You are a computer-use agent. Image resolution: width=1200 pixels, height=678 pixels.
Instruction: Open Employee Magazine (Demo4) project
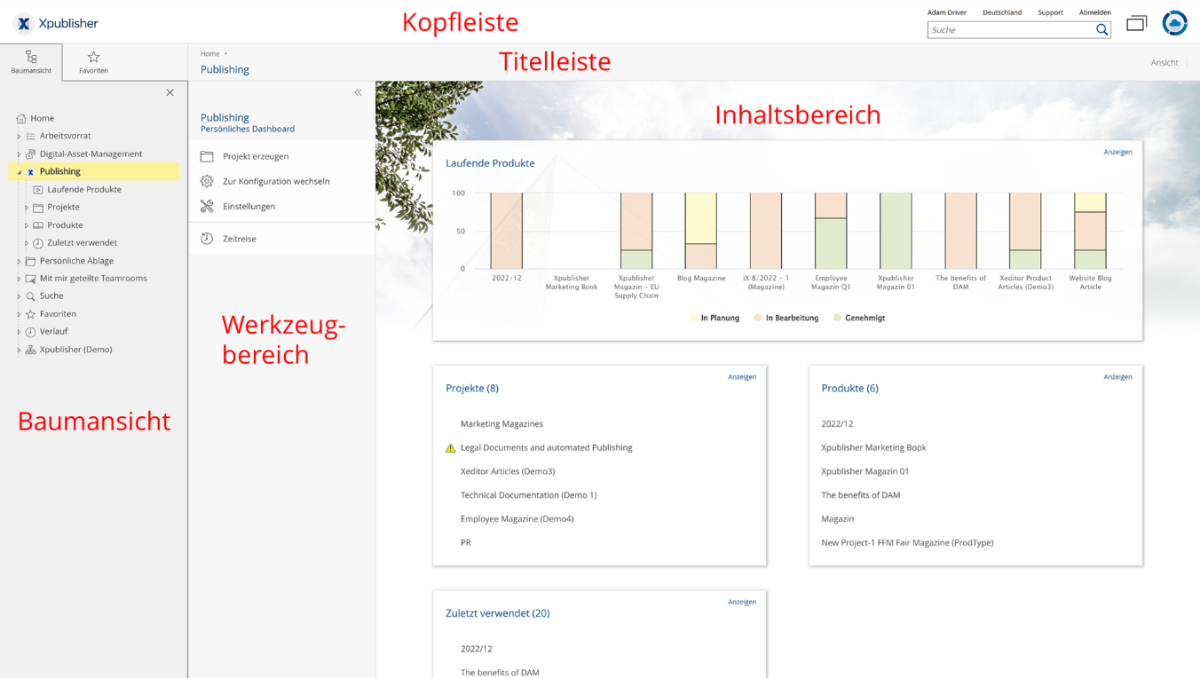click(x=517, y=519)
